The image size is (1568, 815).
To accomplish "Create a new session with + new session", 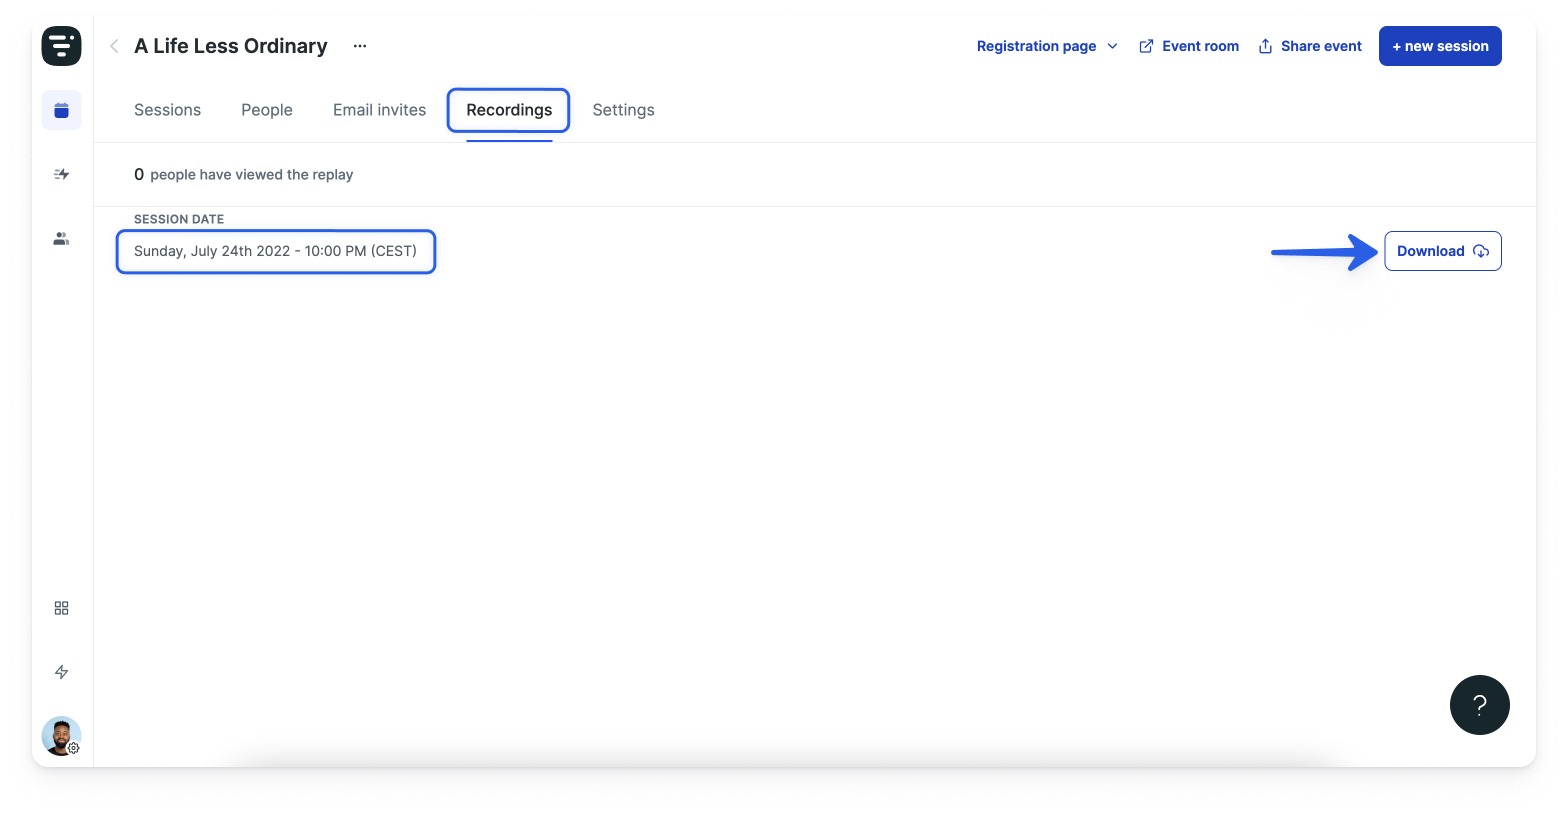I will [1440, 46].
